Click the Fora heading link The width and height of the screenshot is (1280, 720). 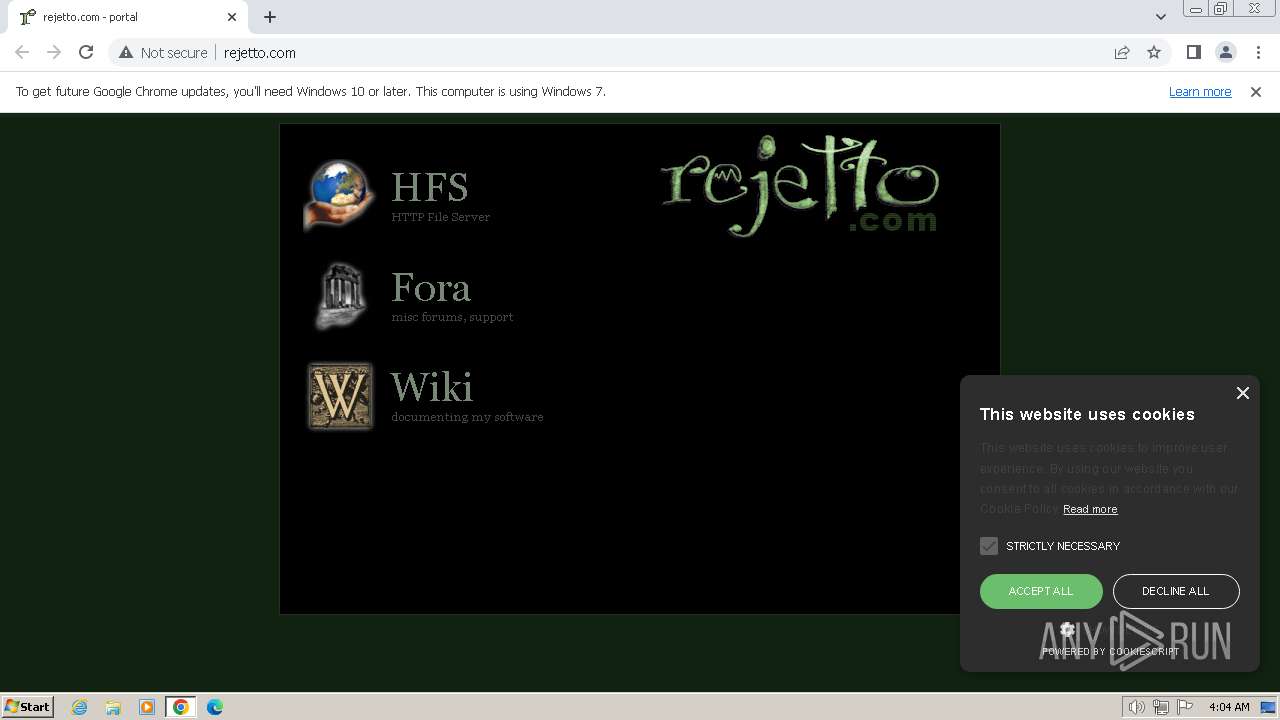pyautogui.click(x=431, y=287)
